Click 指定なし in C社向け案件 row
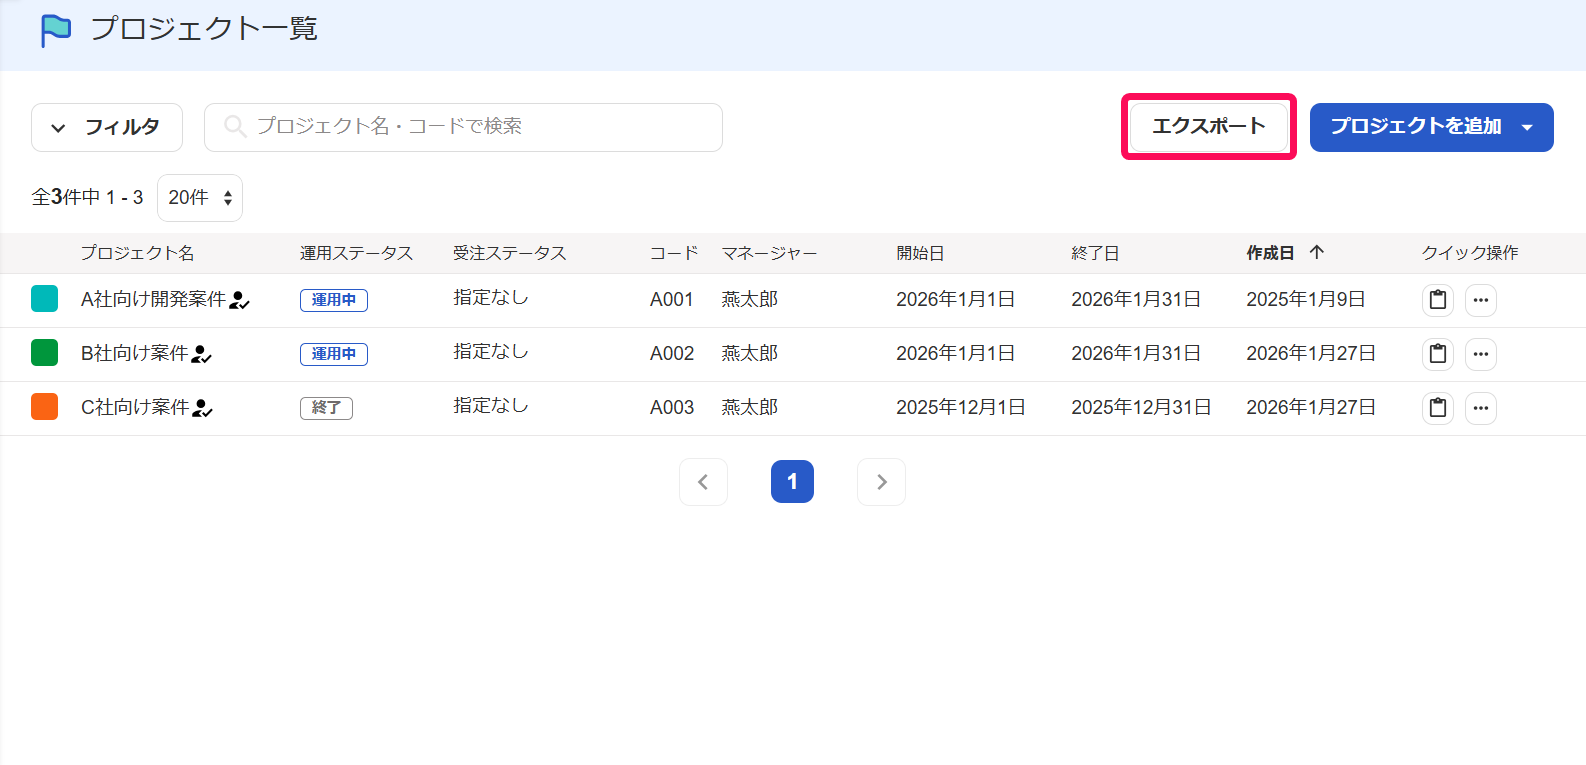Viewport: 1586px width, 765px height. click(490, 406)
